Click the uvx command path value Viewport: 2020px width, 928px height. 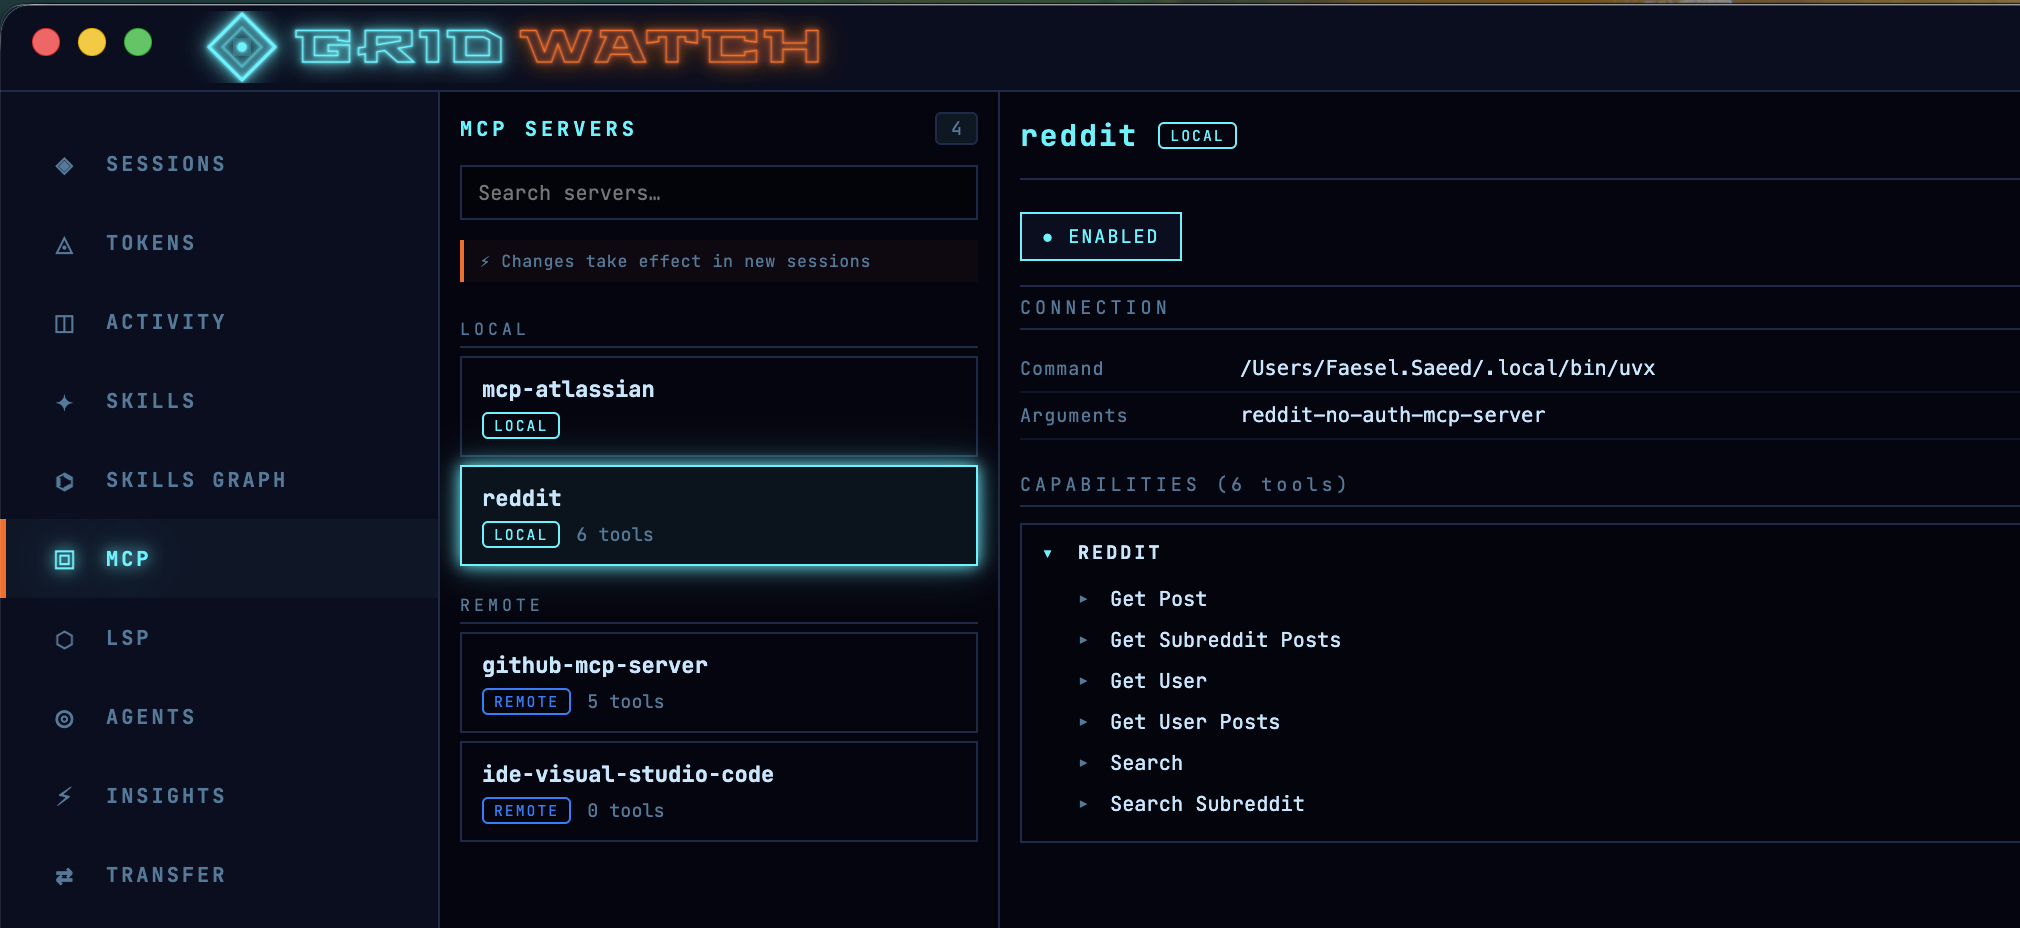pyautogui.click(x=1447, y=368)
